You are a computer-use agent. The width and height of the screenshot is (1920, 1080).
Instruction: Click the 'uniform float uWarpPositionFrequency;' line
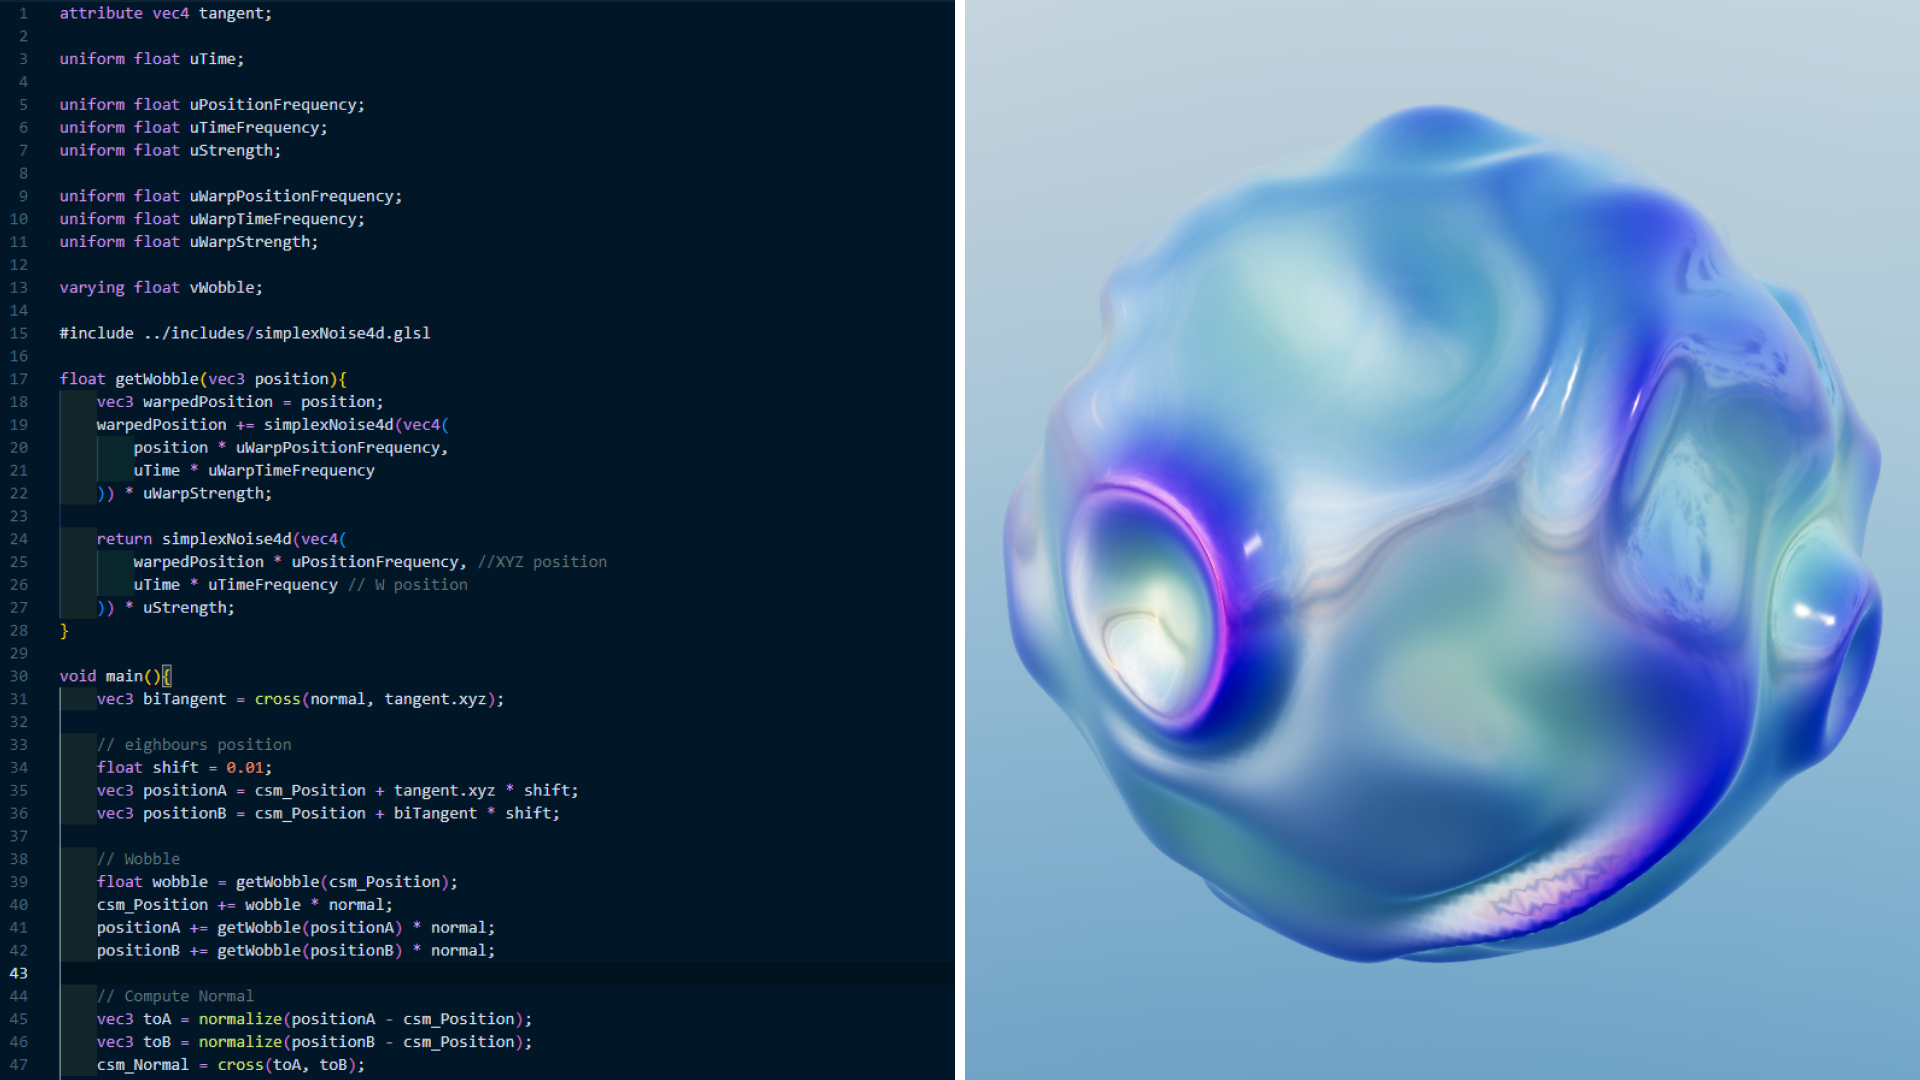point(230,197)
